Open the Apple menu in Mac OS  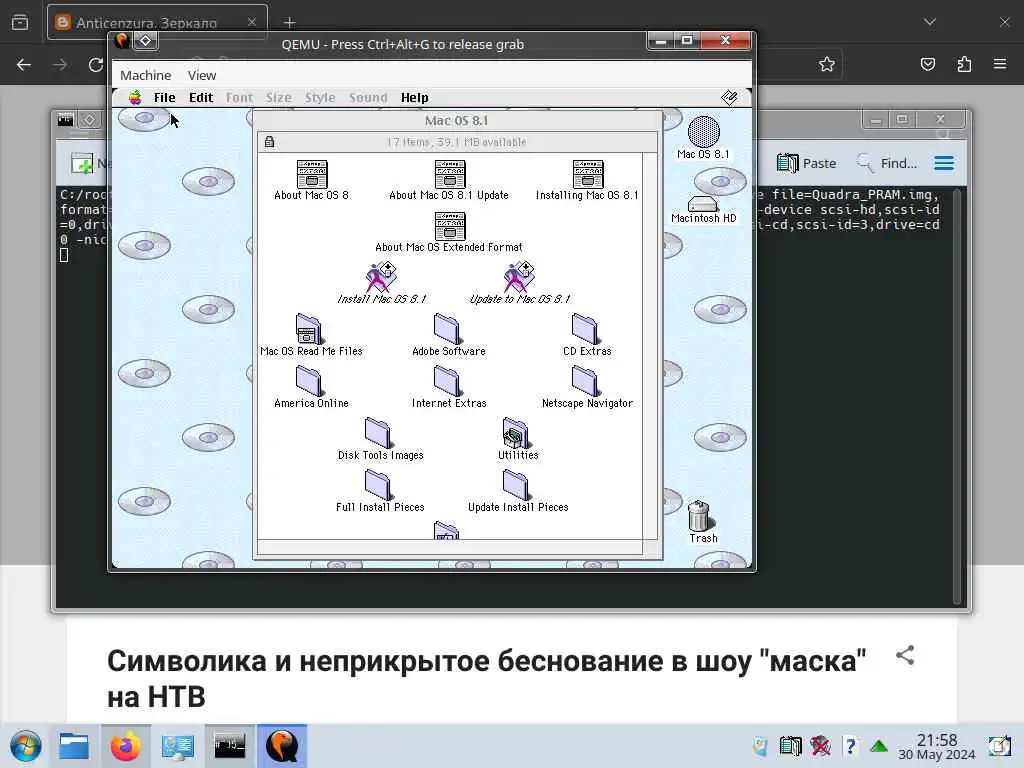click(x=135, y=98)
